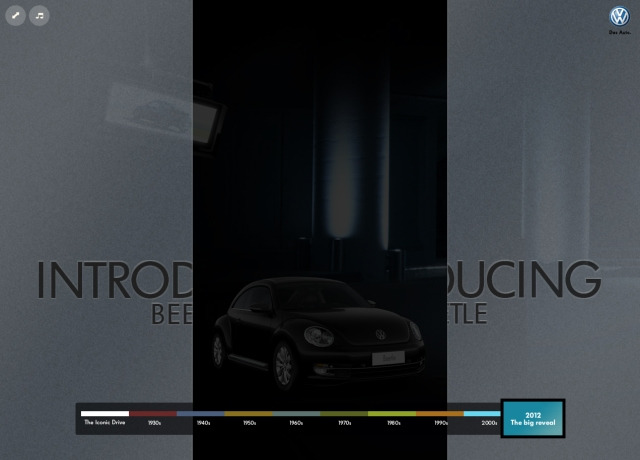
Task: Navigate to the 1970s timeline segment
Action: coord(344,418)
